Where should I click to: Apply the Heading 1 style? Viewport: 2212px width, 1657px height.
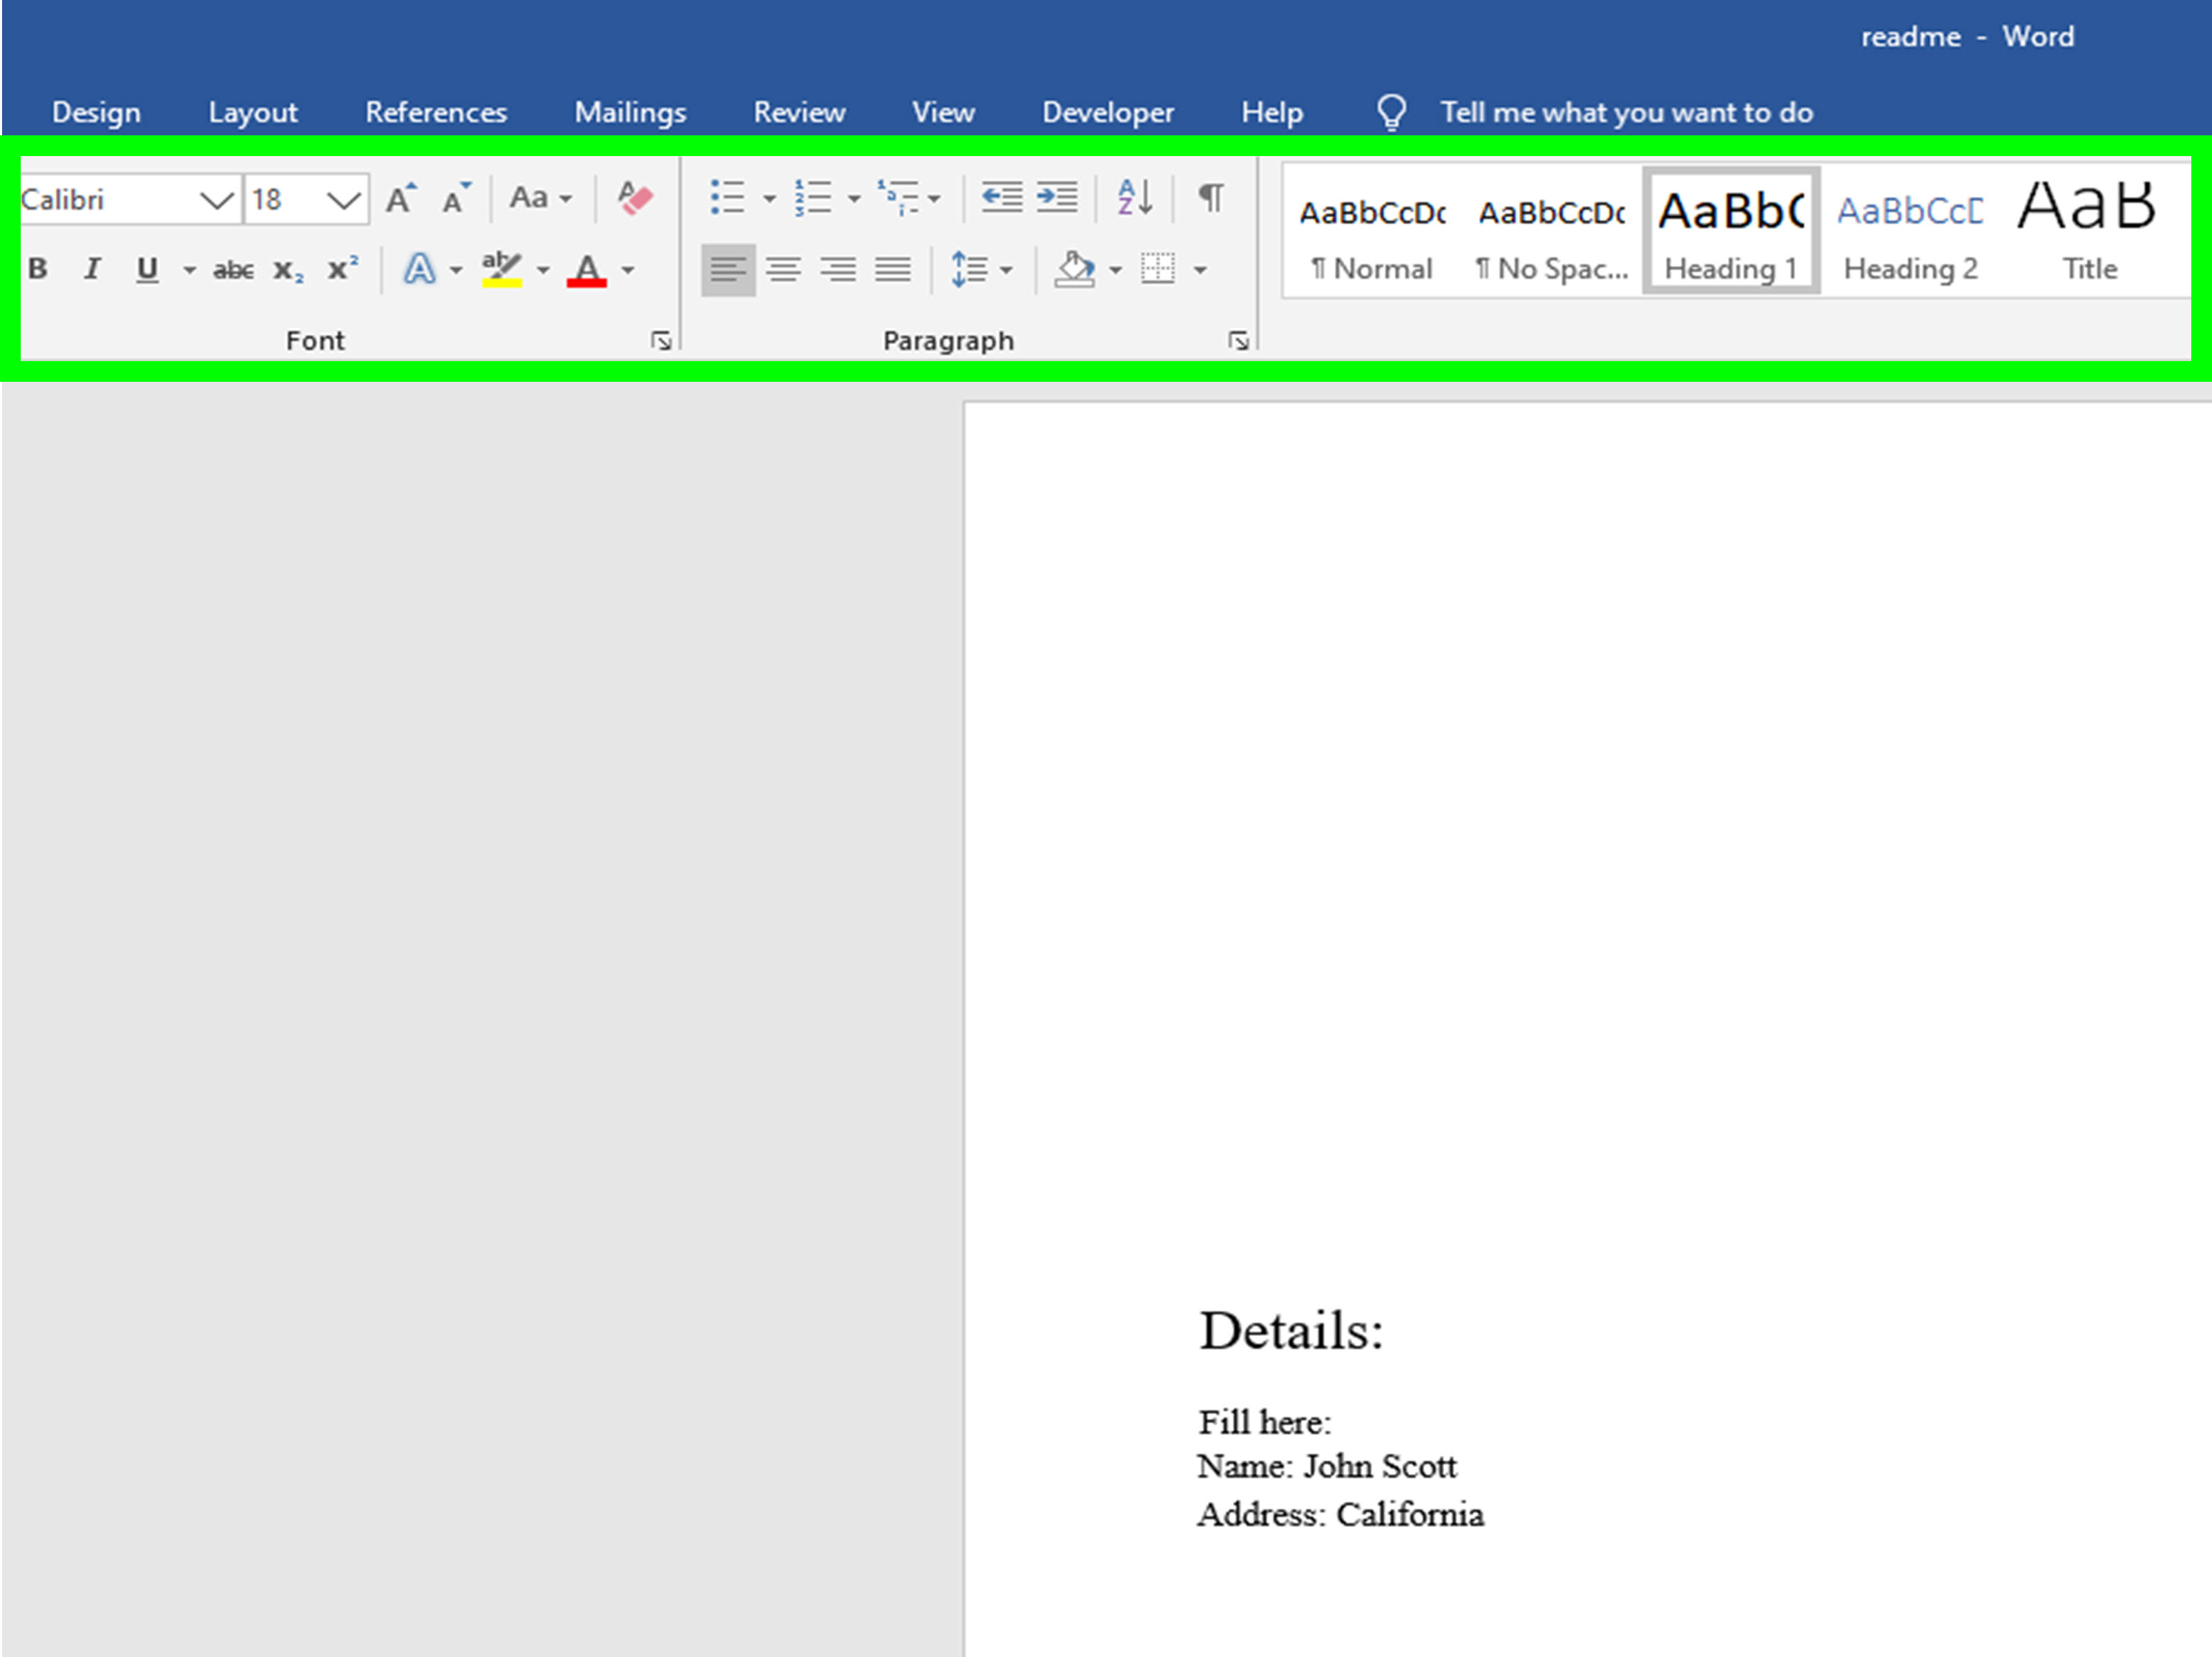point(1731,231)
